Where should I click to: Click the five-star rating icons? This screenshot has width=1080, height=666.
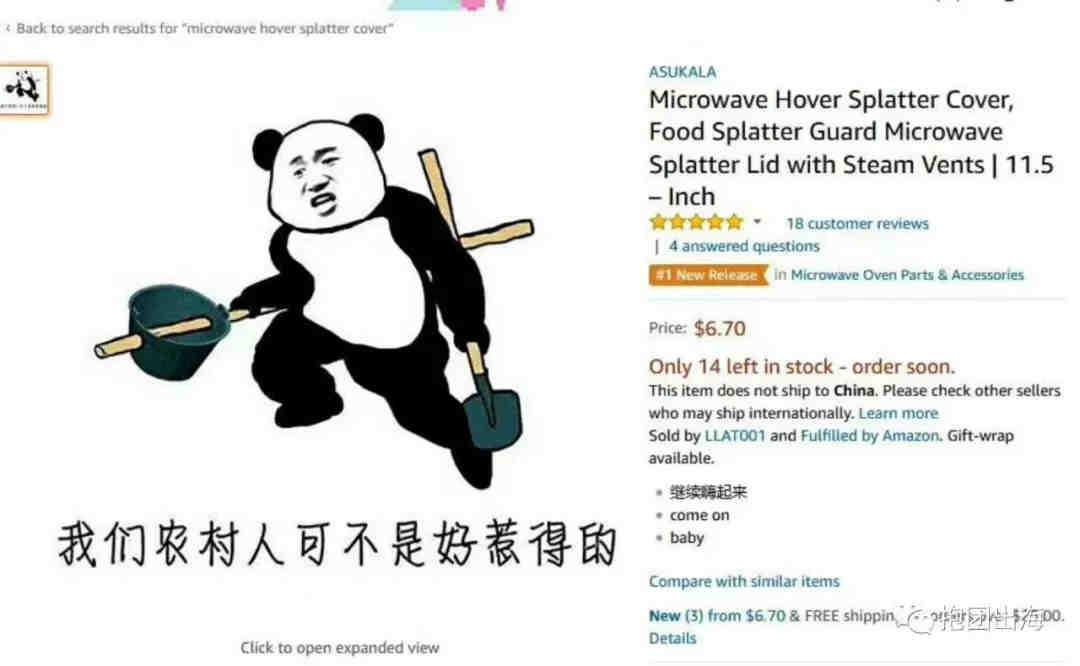pyautogui.click(x=696, y=222)
